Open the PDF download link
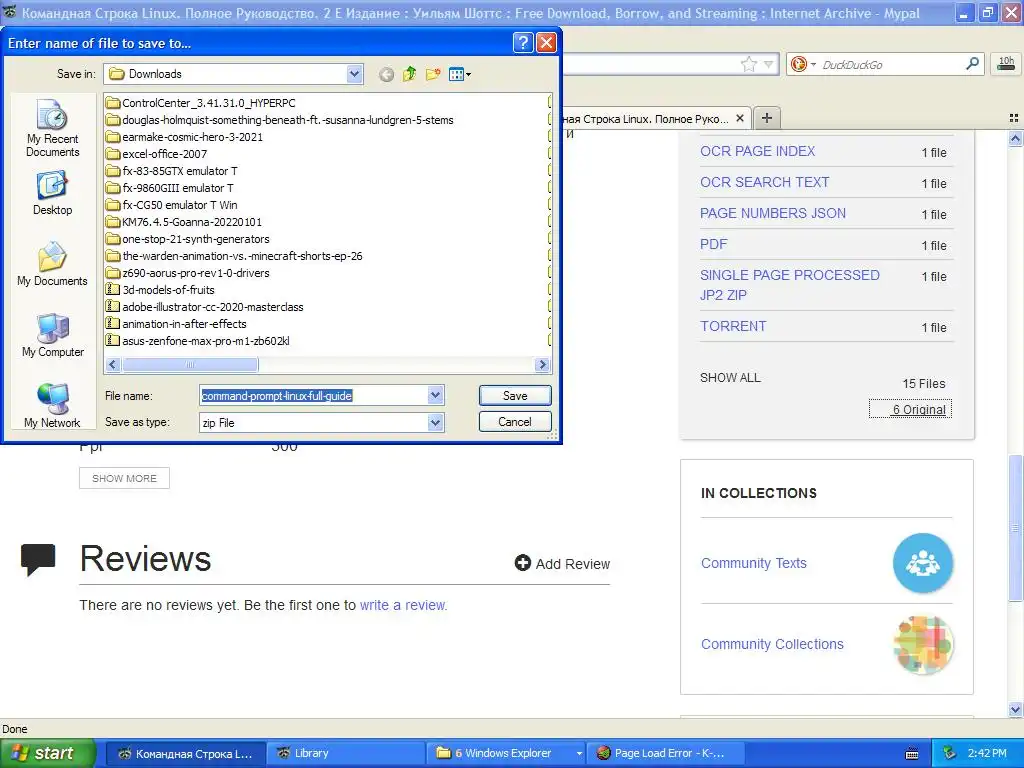Image resolution: width=1024 pixels, height=768 pixels. pos(713,244)
